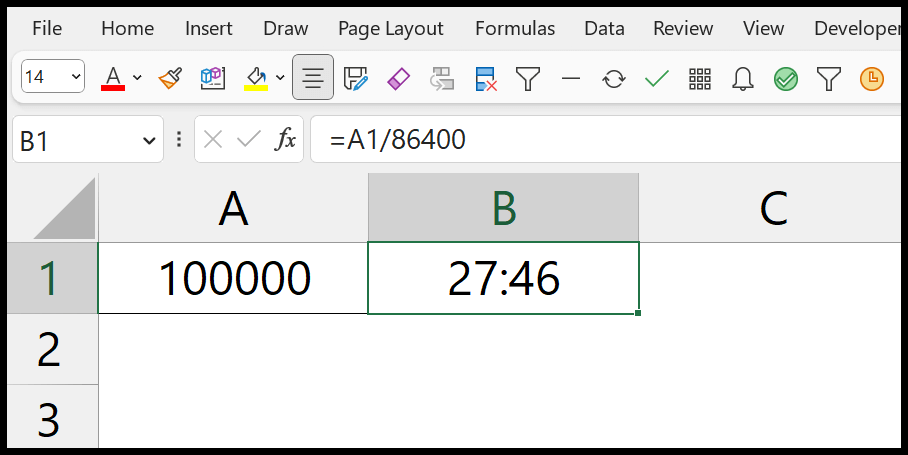The width and height of the screenshot is (908, 455).
Task: Cancel the formula bar entry
Action: click(x=213, y=139)
